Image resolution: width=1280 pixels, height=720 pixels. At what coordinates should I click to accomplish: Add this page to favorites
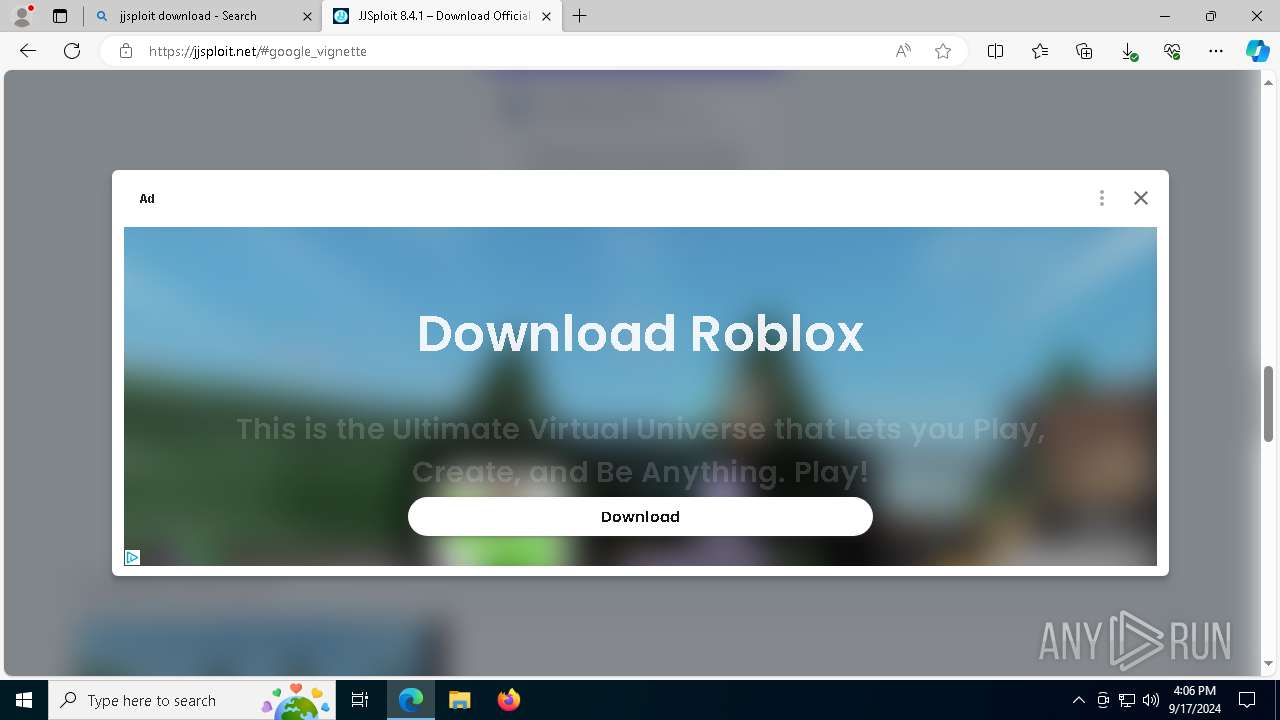(x=943, y=51)
